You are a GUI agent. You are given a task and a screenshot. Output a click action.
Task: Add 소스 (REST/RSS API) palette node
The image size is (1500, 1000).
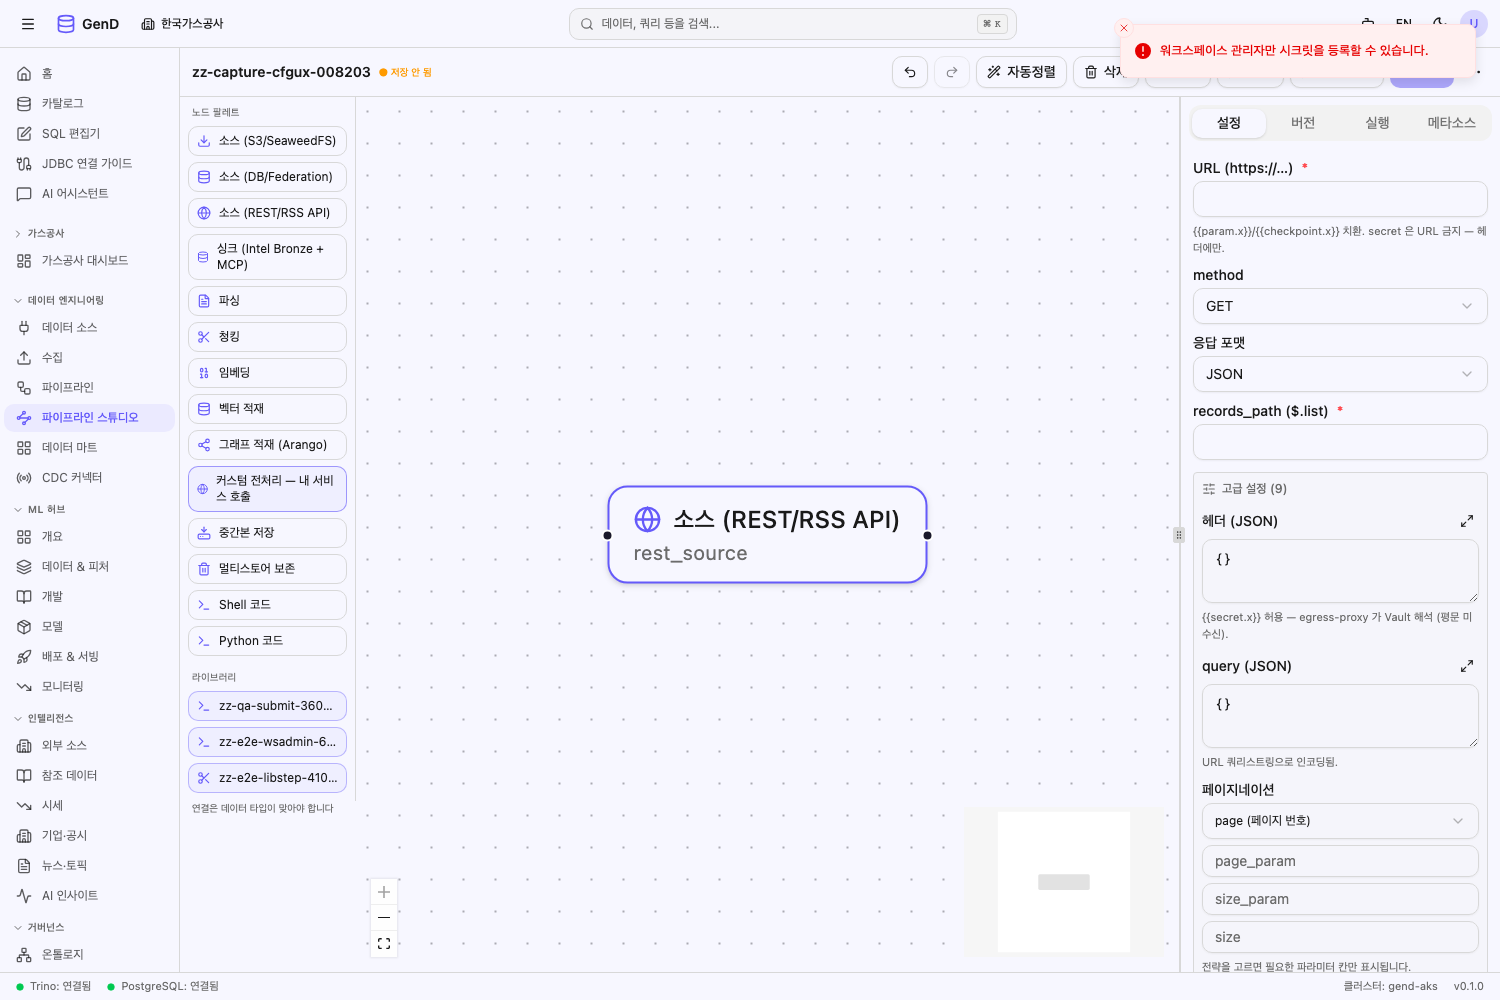(267, 213)
